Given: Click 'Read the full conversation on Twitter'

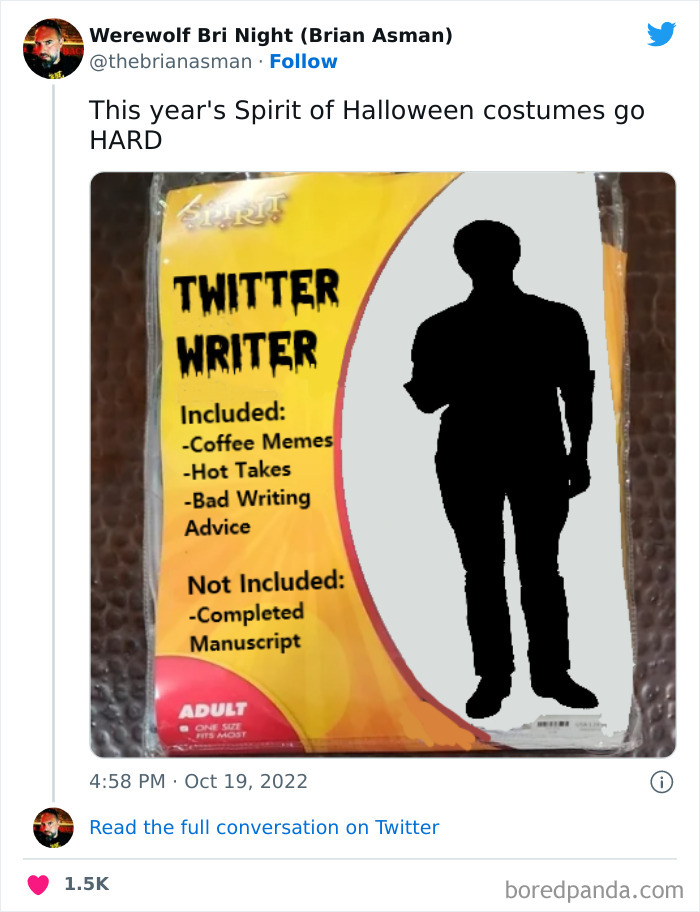Looking at the screenshot, I should (265, 827).
